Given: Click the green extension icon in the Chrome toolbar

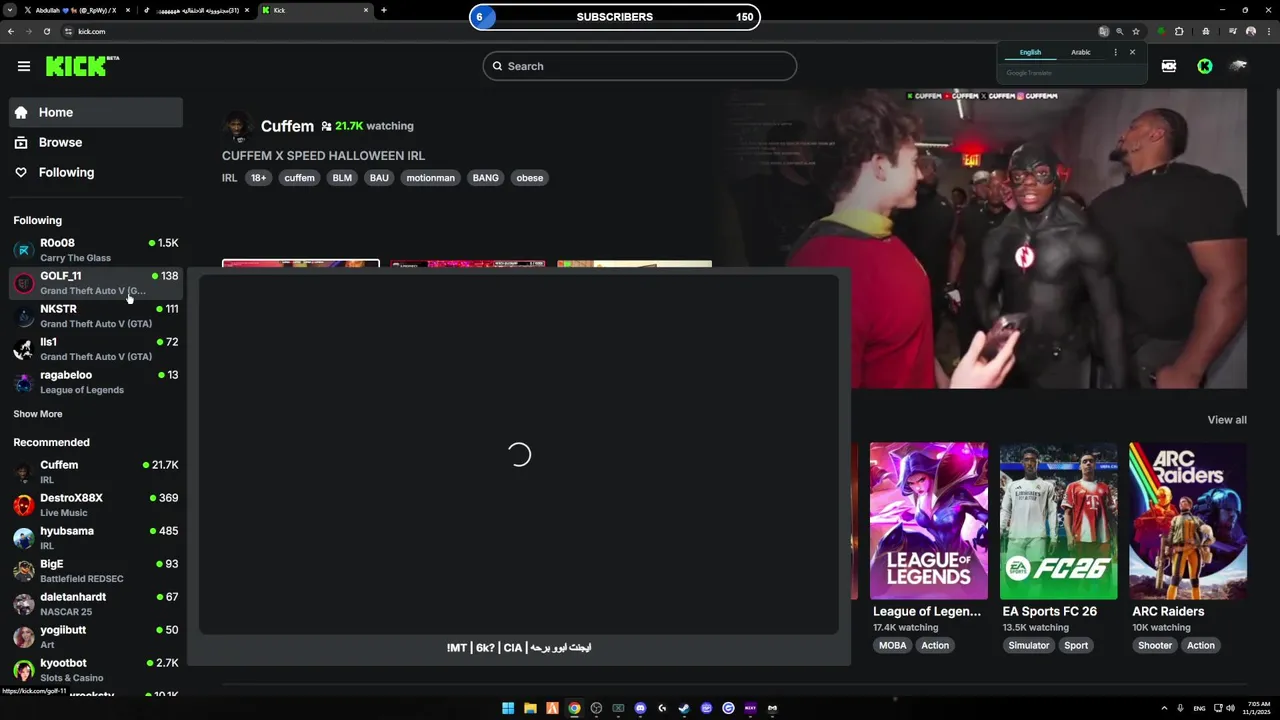Looking at the screenshot, I should pos(1161,31).
